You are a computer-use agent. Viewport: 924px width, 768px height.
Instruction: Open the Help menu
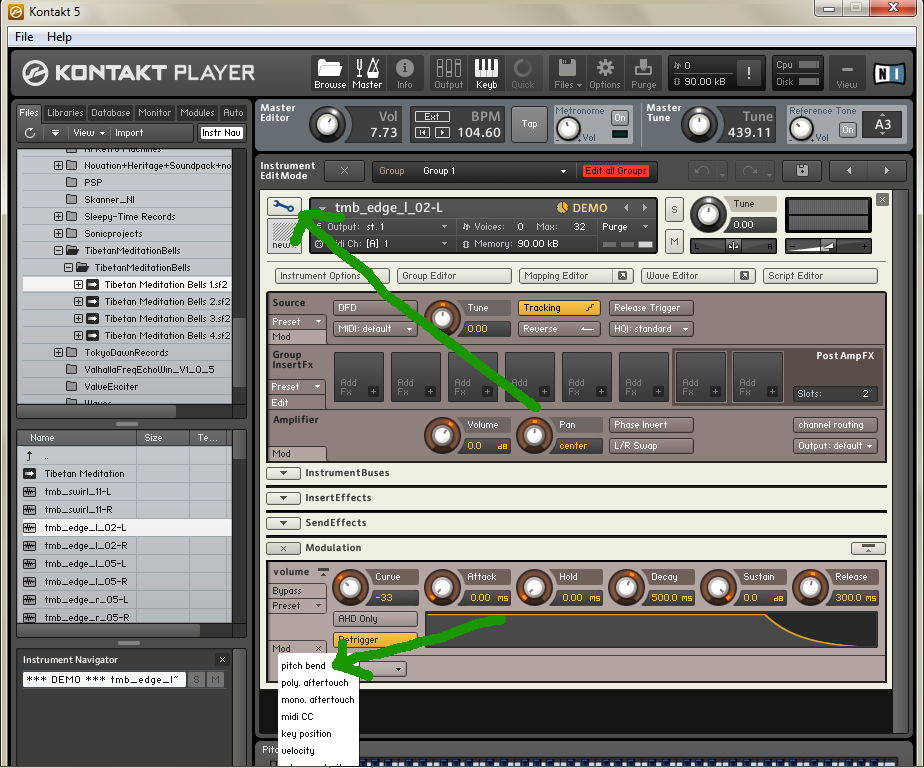pyautogui.click(x=59, y=37)
